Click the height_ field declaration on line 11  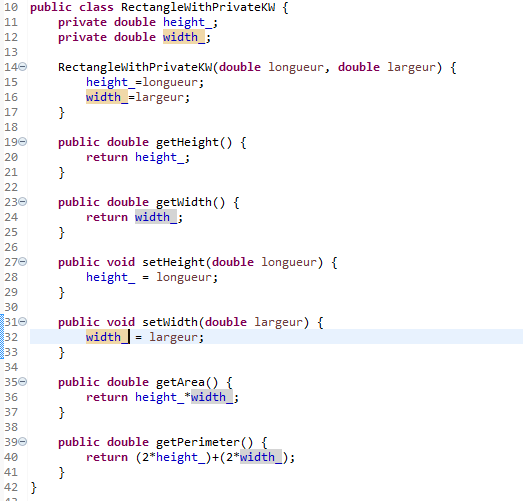tap(187, 22)
